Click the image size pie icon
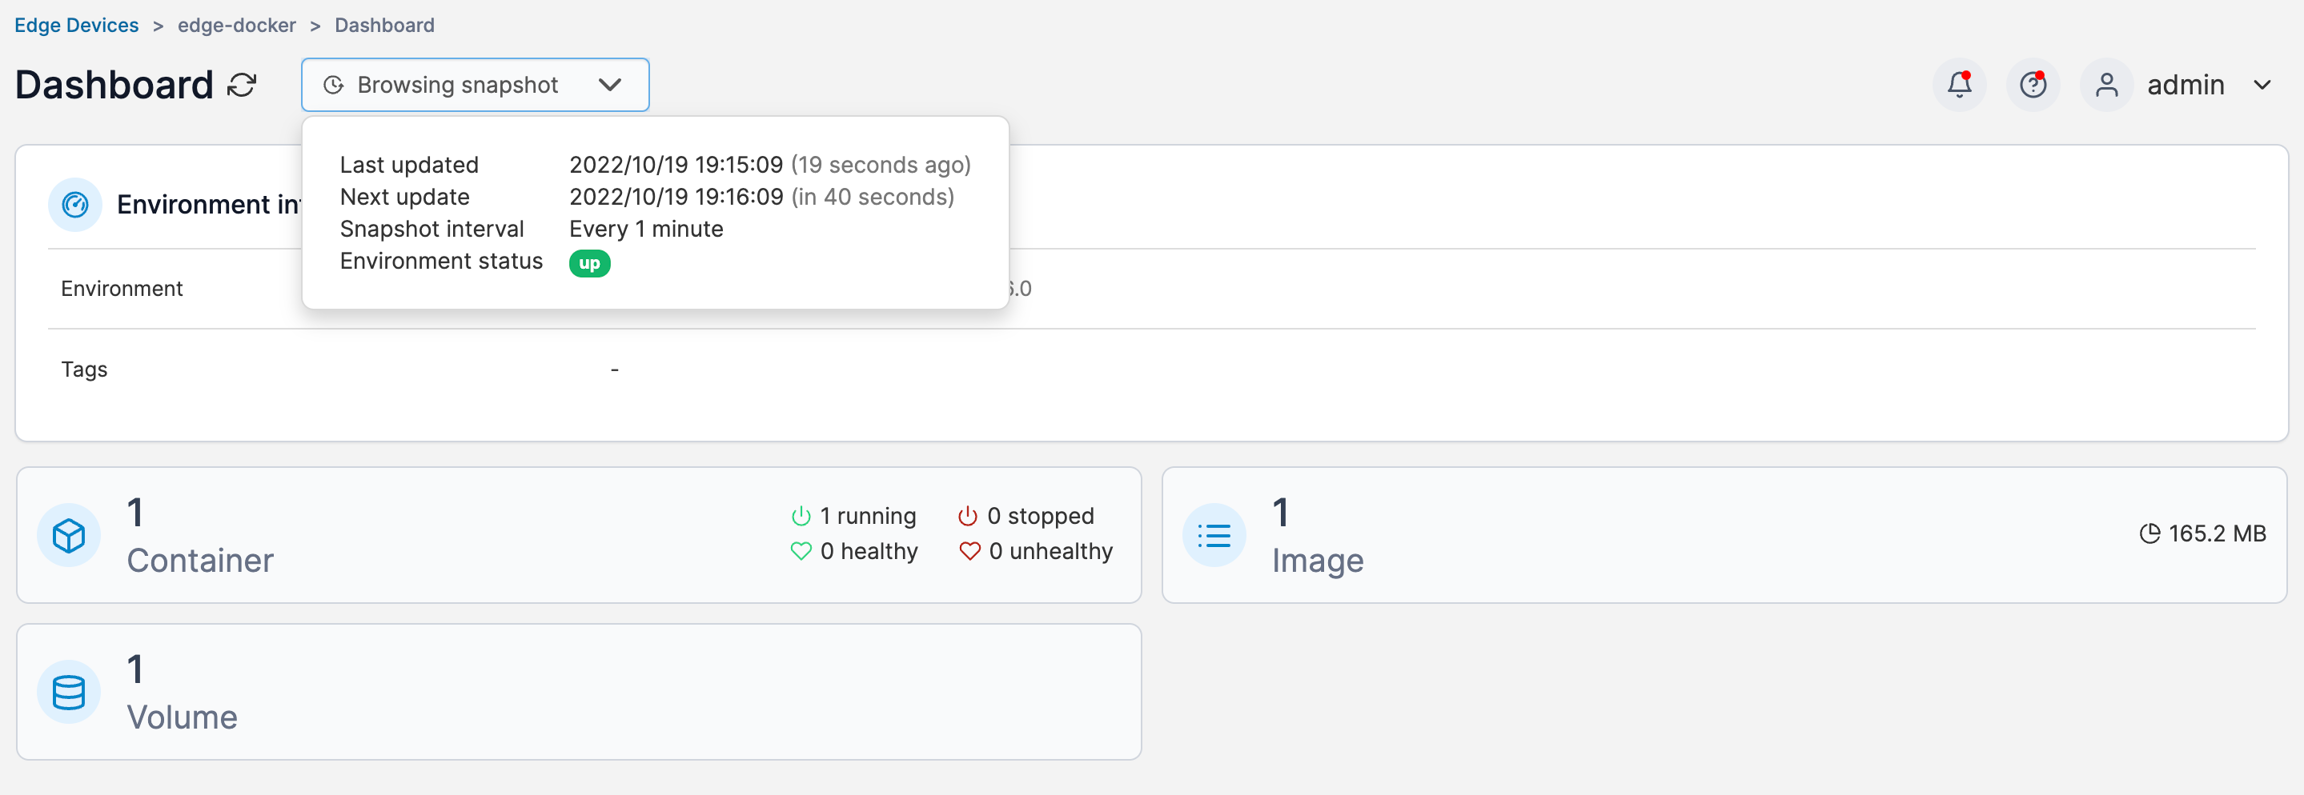This screenshot has width=2304, height=795. point(2149,534)
